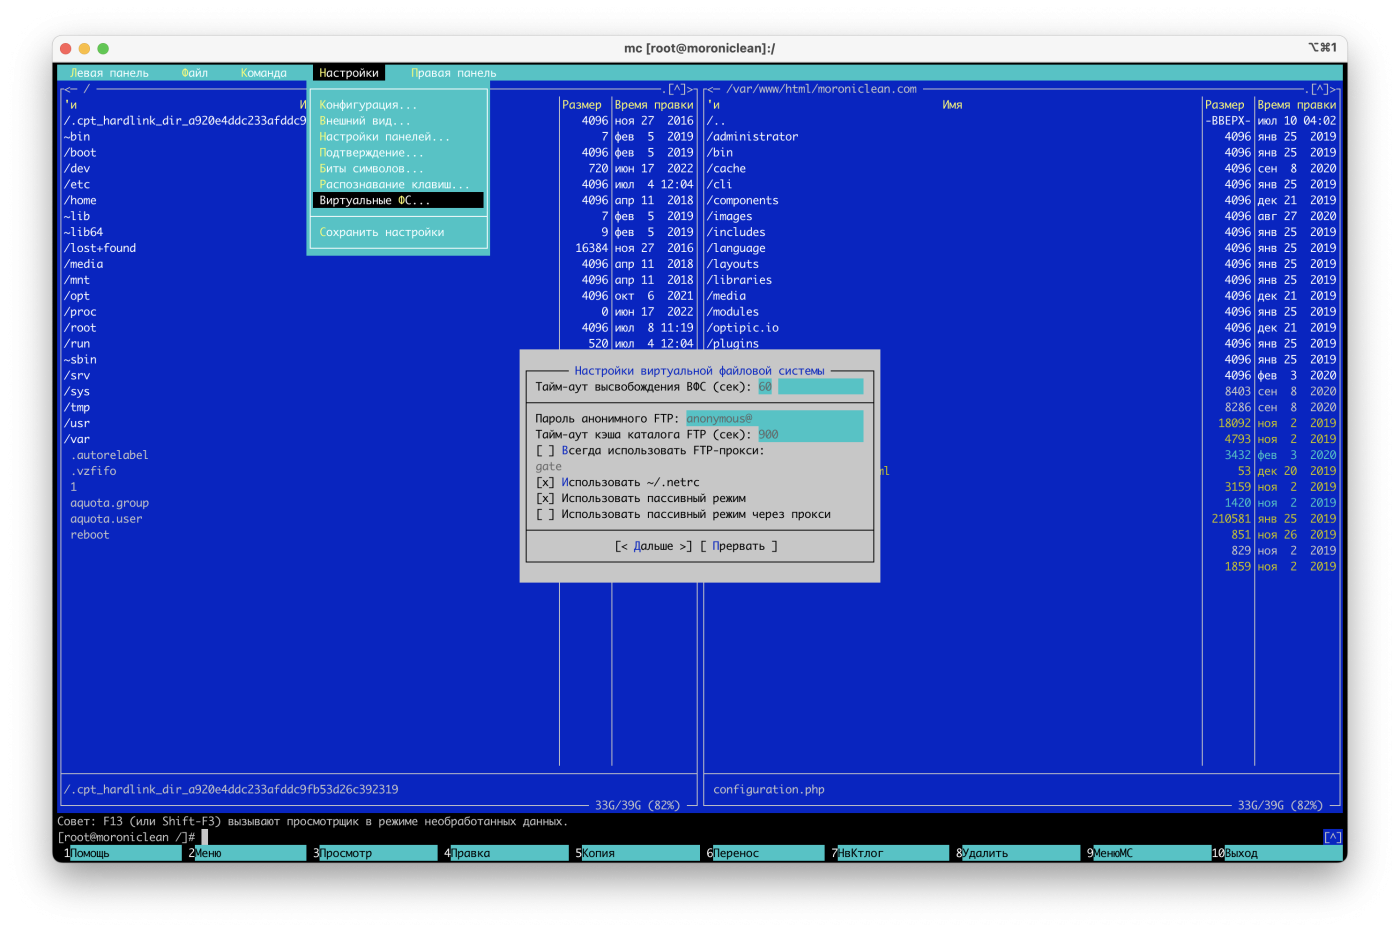Click the '7 НвКтлог' function key
This screenshot has height=932, width=1400.
890,853
